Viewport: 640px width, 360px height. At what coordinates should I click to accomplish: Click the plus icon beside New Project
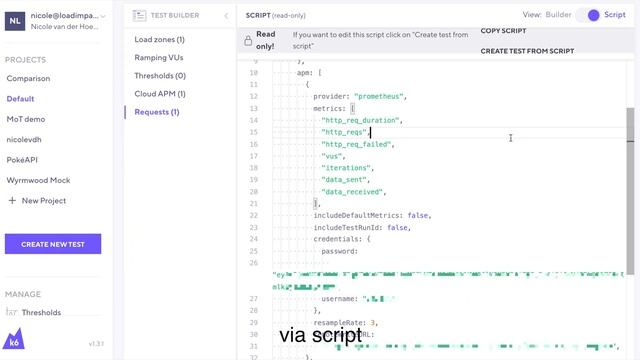point(12,200)
